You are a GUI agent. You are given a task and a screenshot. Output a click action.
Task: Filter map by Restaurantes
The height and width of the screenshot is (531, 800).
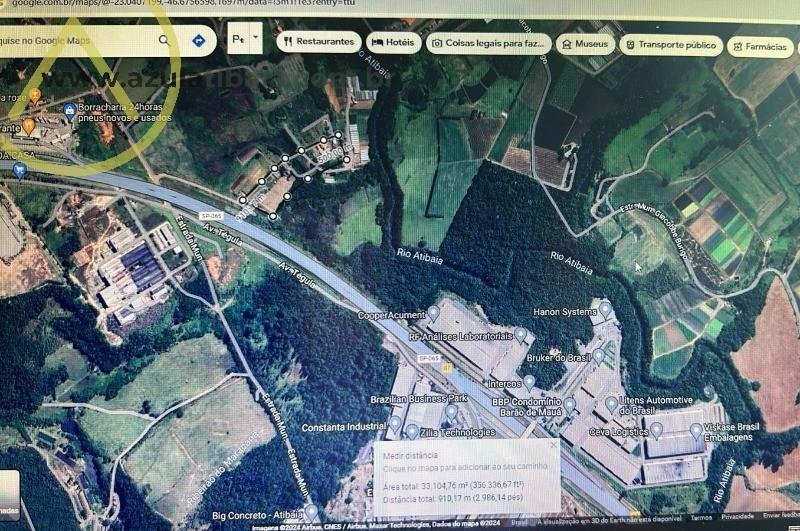tap(318, 42)
